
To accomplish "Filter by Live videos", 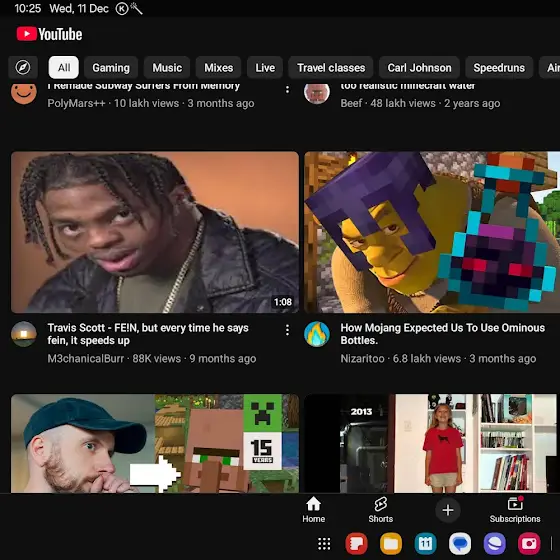I will click(x=265, y=68).
